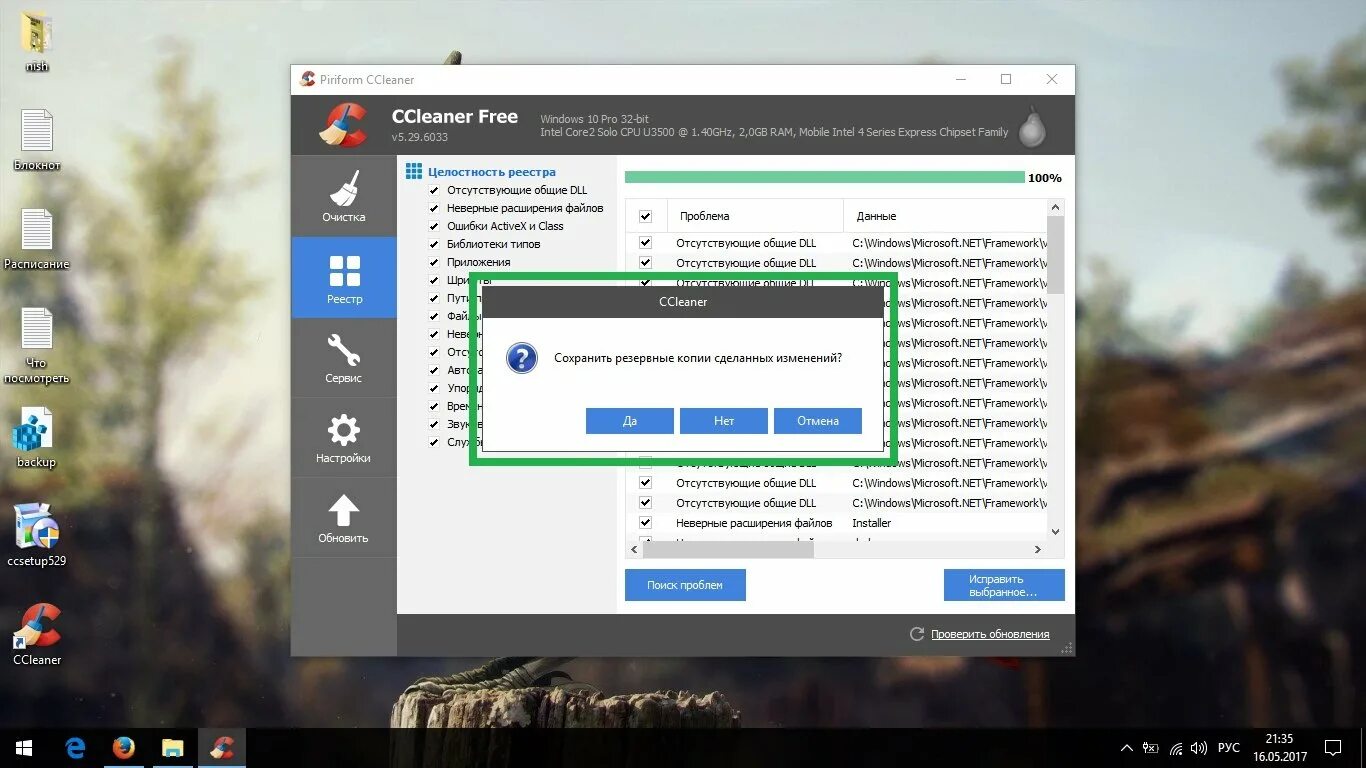Toggle the checkbox of the Installer row
Viewport: 1366px width, 768px height.
coord(645,523)
